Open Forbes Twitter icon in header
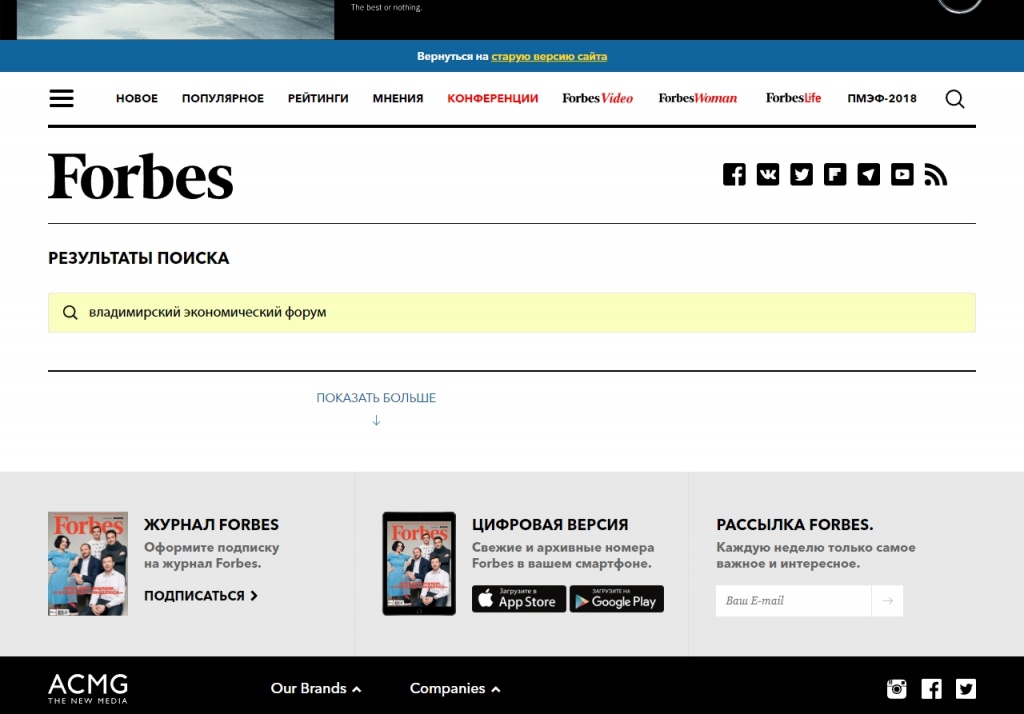Viewport: 1024px width, 714px height. pos(801,174)
